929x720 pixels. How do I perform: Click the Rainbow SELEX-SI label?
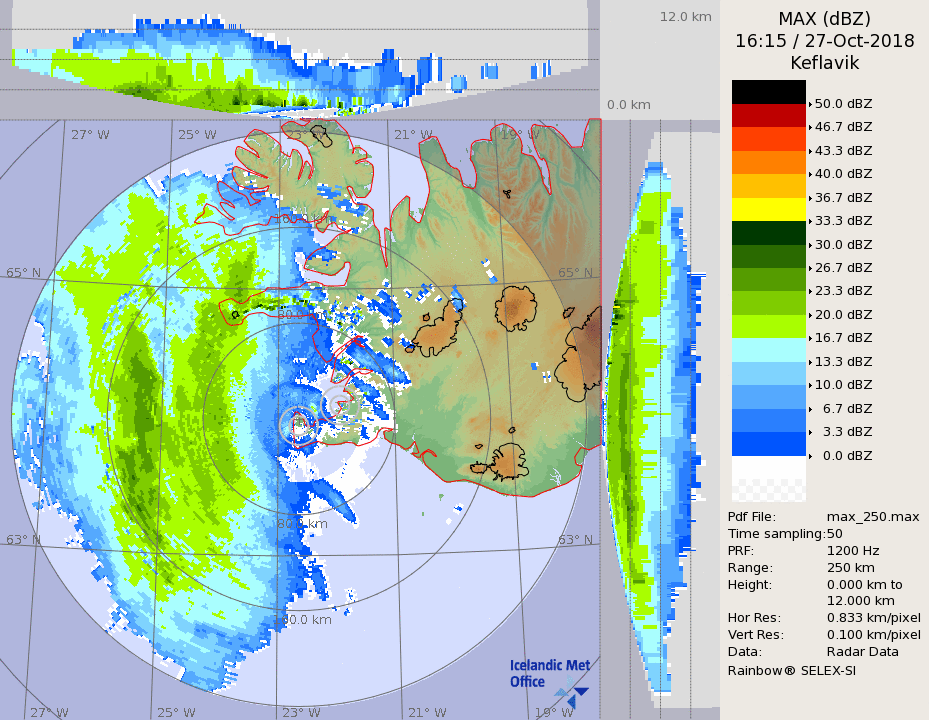(x=791, y=670)
